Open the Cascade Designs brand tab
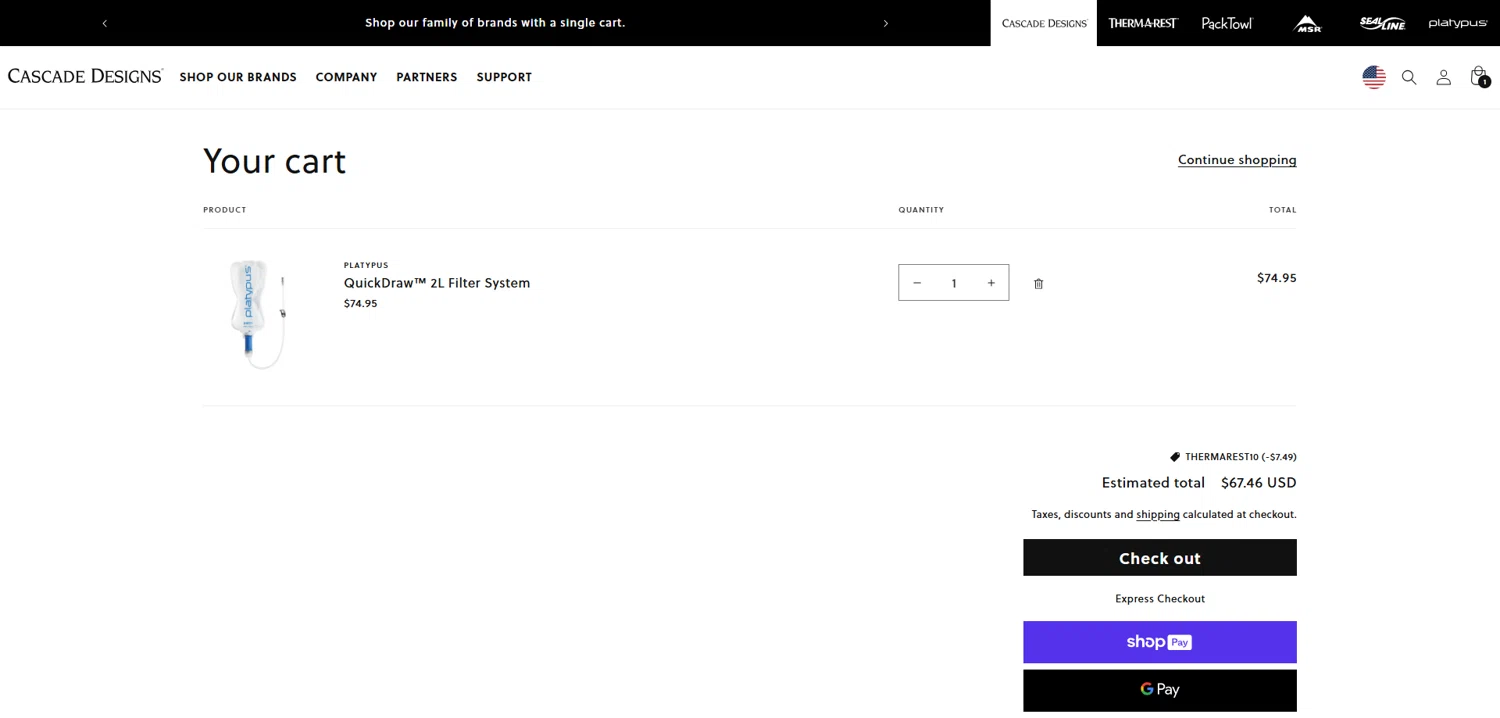 point(1044,23)
